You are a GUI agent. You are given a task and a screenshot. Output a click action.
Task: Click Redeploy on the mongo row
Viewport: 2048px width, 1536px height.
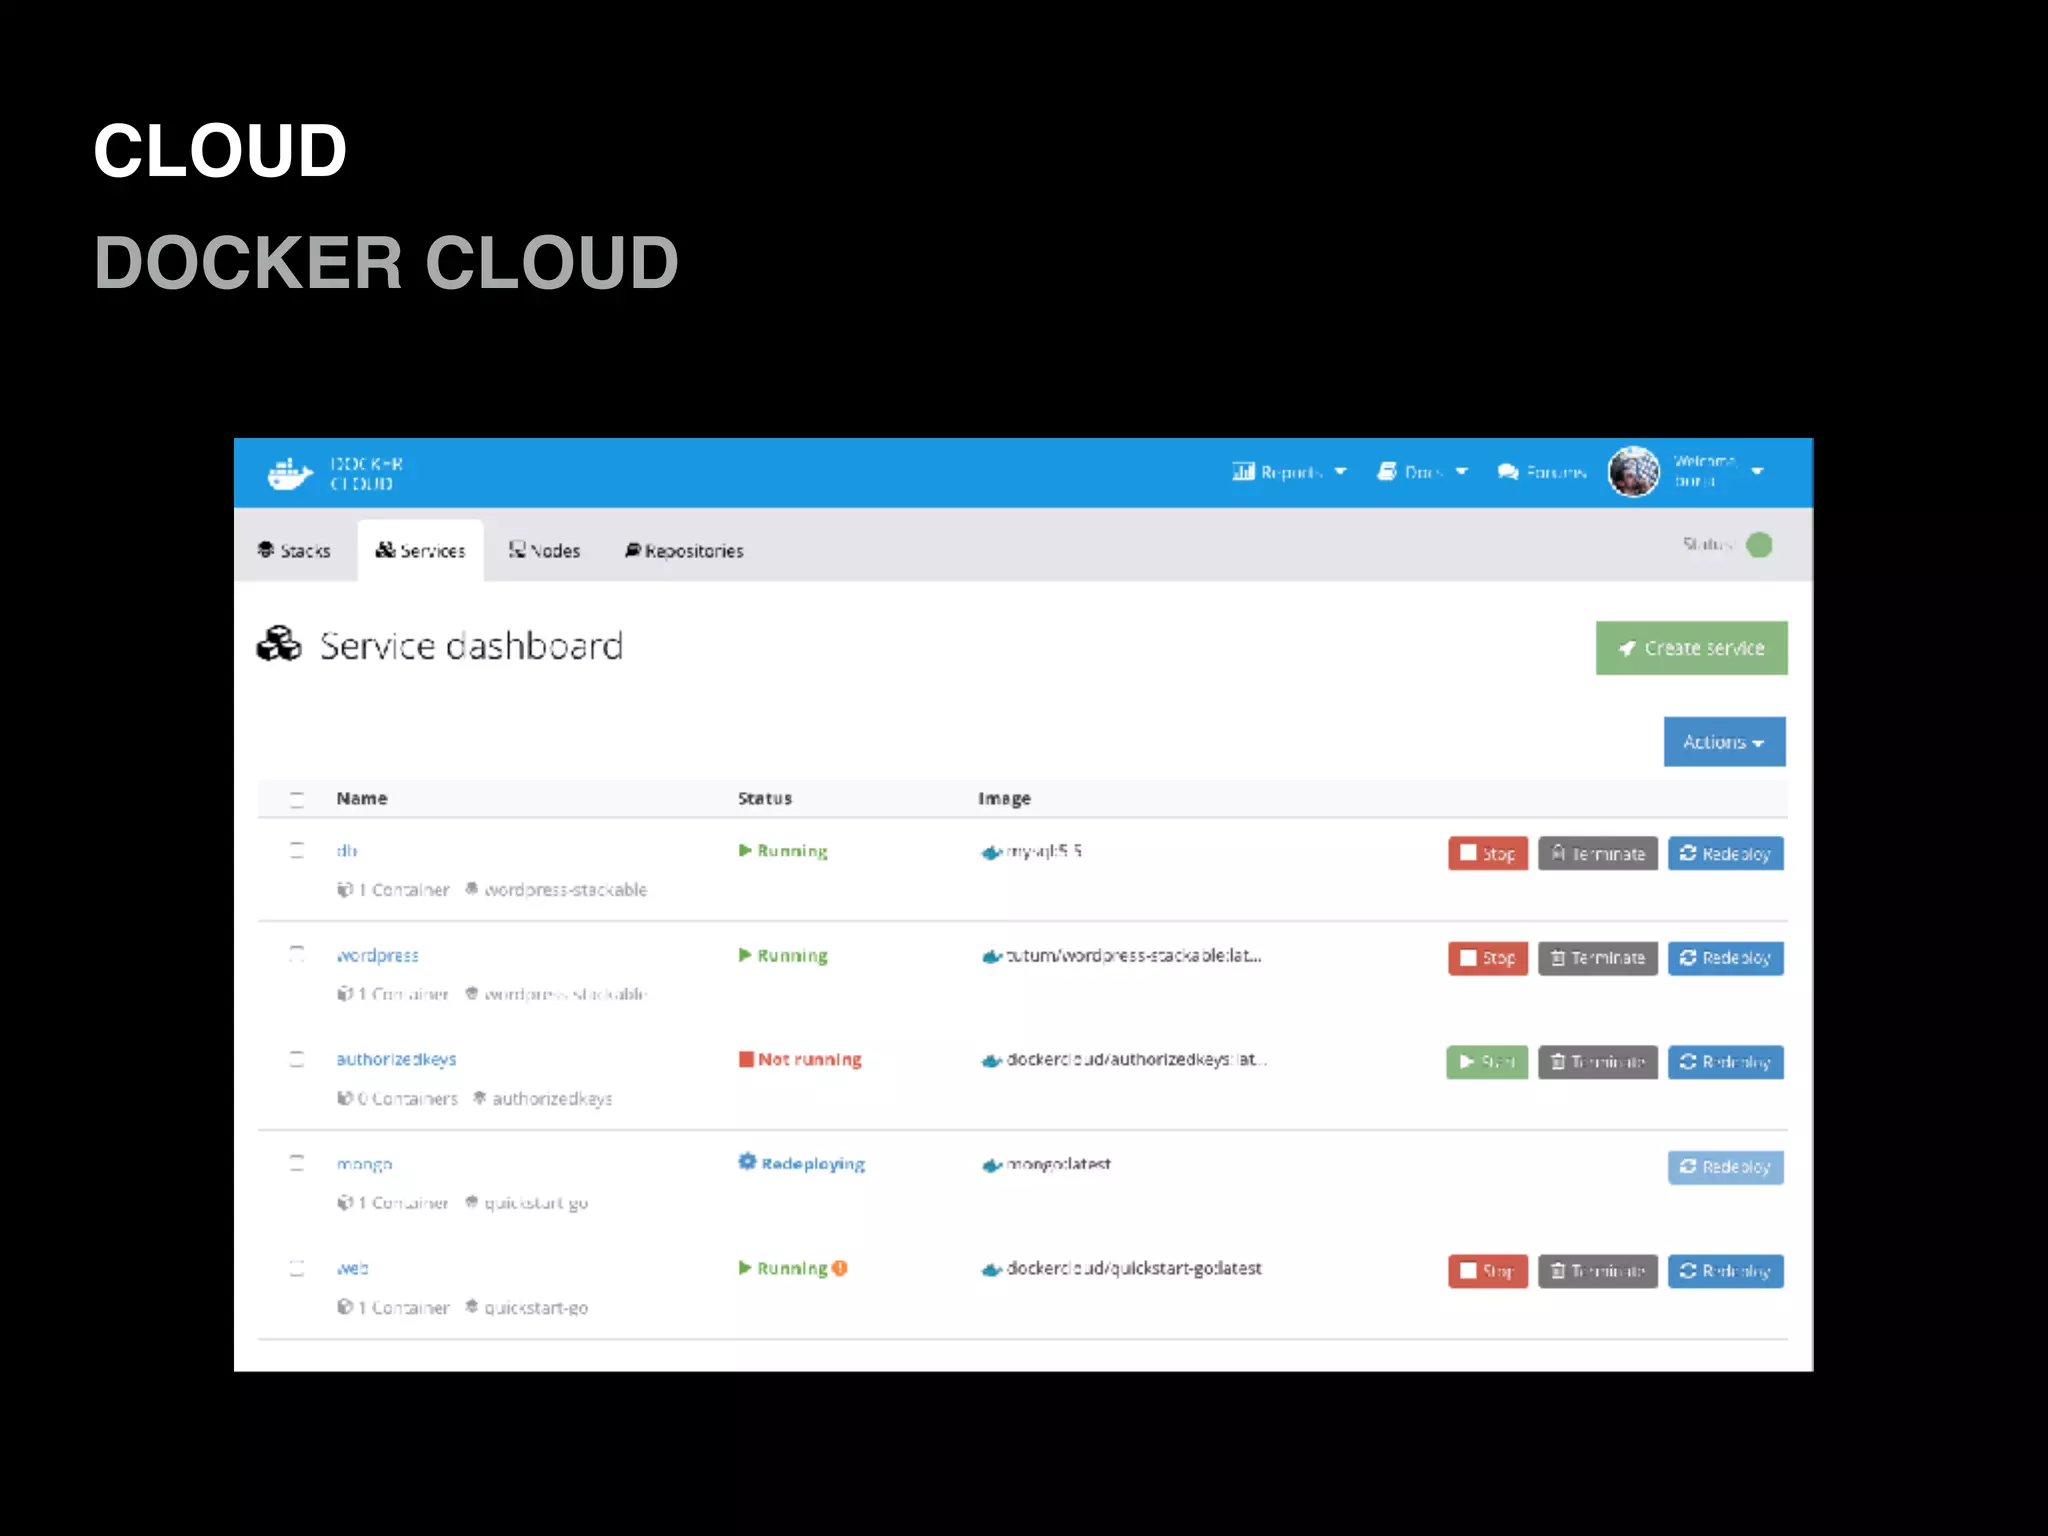tap(1726, 1167)
